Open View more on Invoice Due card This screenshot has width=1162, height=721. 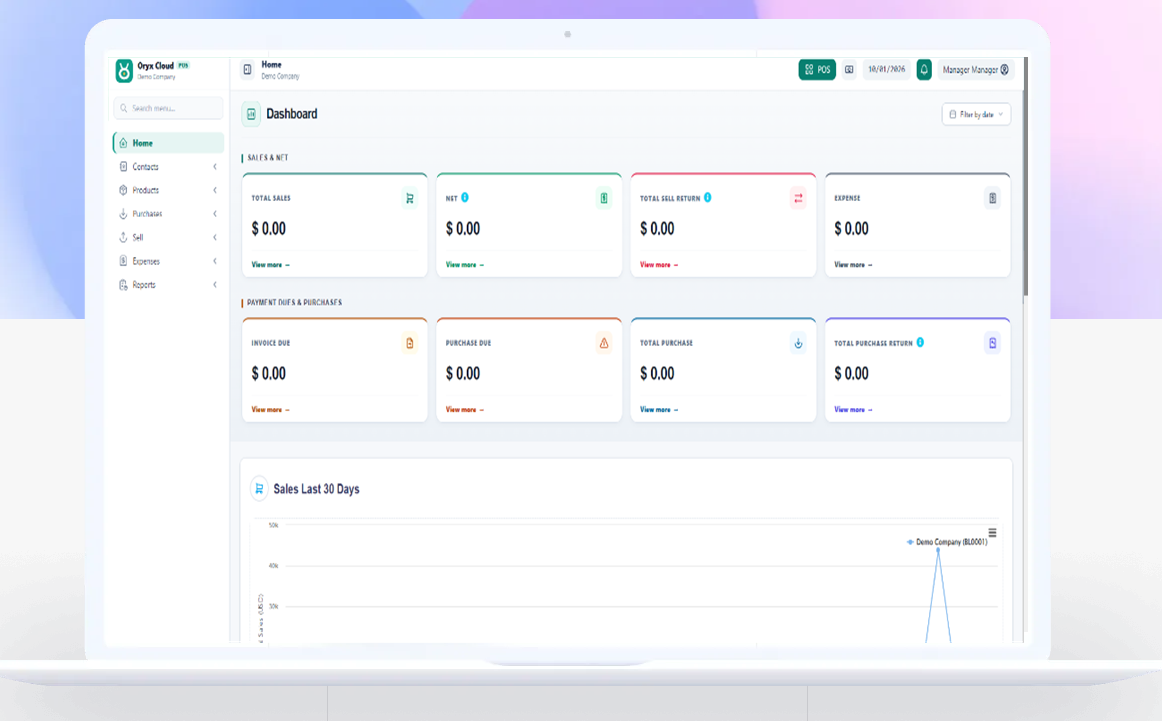(270, 410)
